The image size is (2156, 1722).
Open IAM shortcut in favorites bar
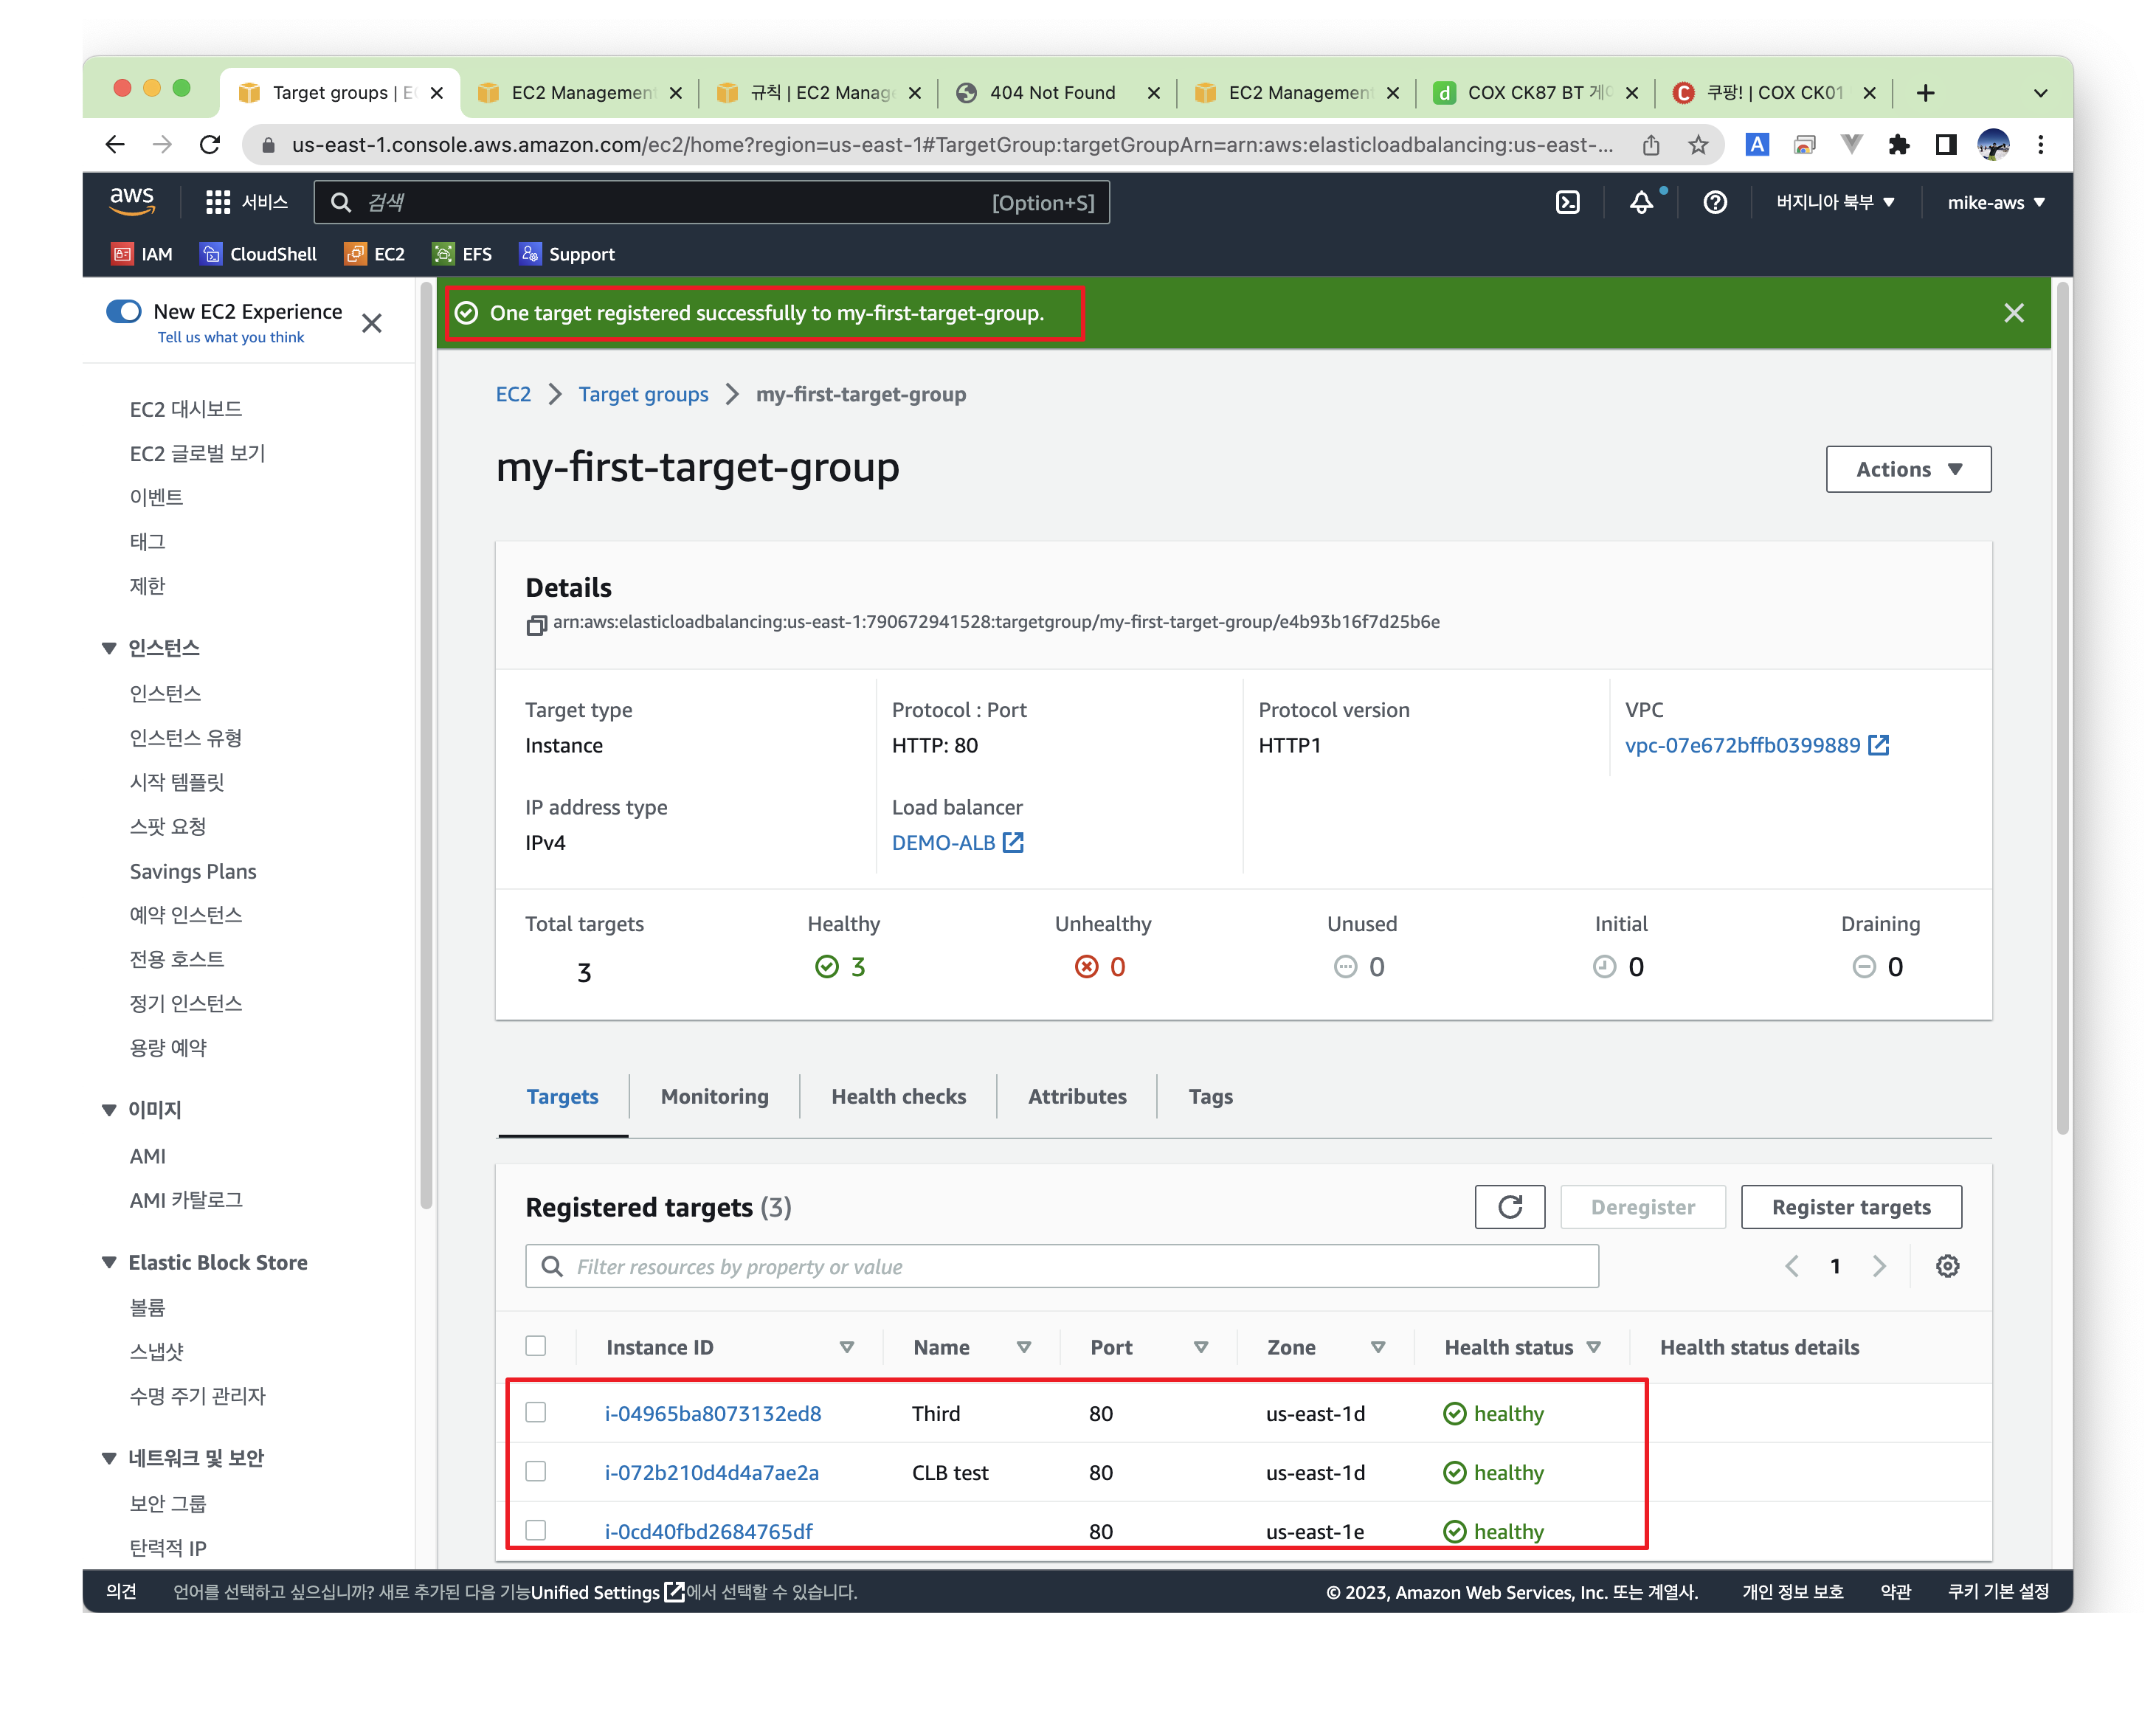pos(142,254)
